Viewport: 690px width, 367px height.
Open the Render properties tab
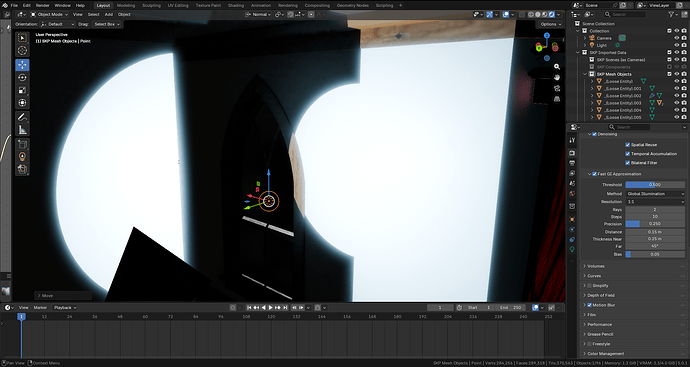pos(572,153)
